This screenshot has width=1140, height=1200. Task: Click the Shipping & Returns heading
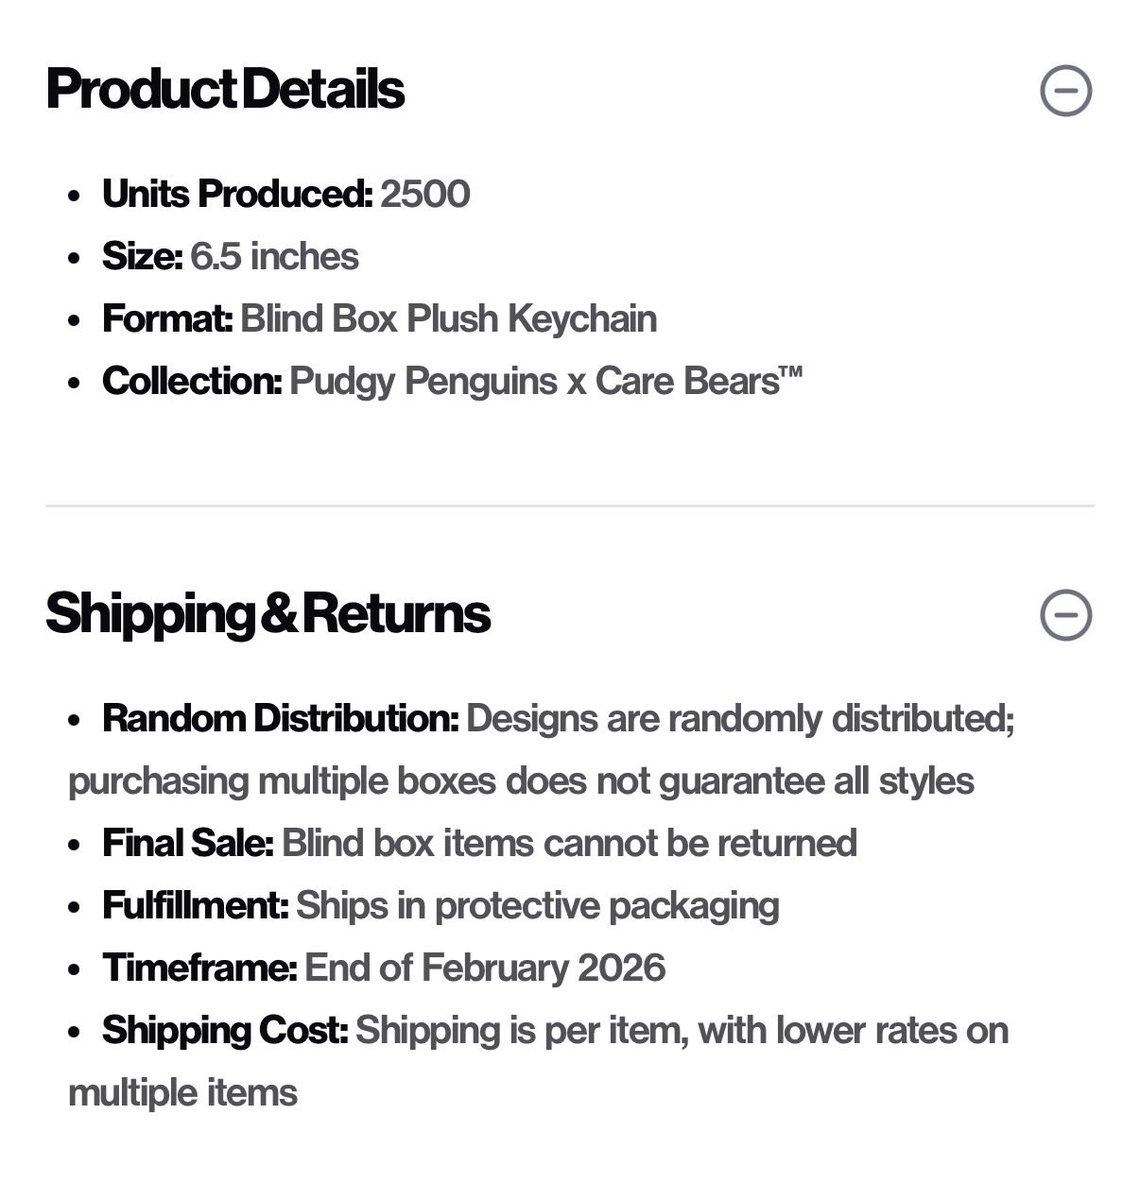click(268, 614)
